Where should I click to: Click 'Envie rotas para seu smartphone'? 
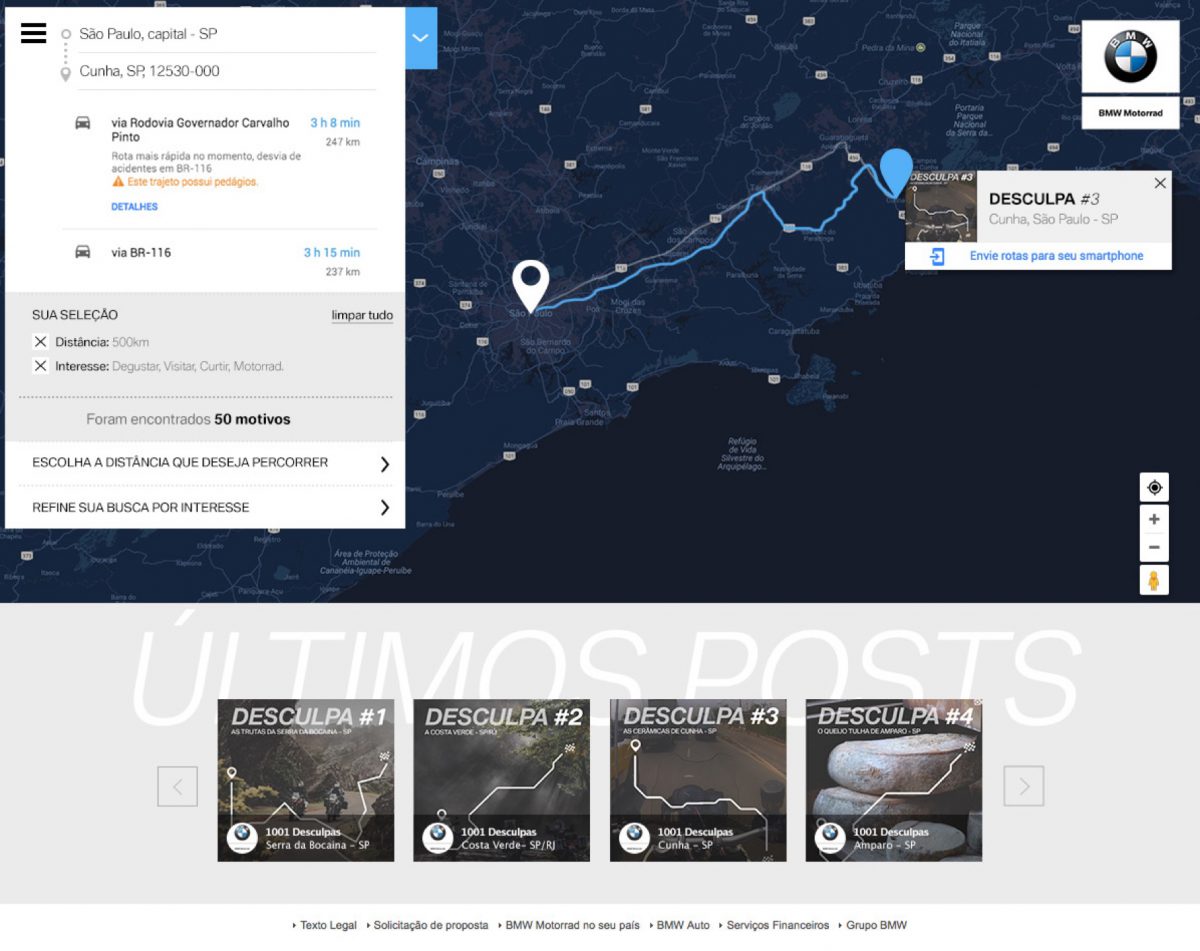coord(1056,256)
